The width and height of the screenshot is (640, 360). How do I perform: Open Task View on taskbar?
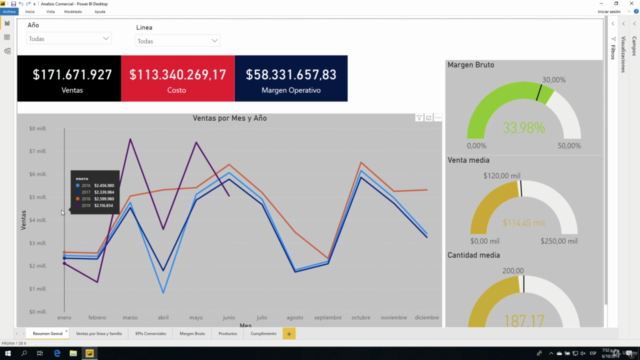[x=40, y=353]
